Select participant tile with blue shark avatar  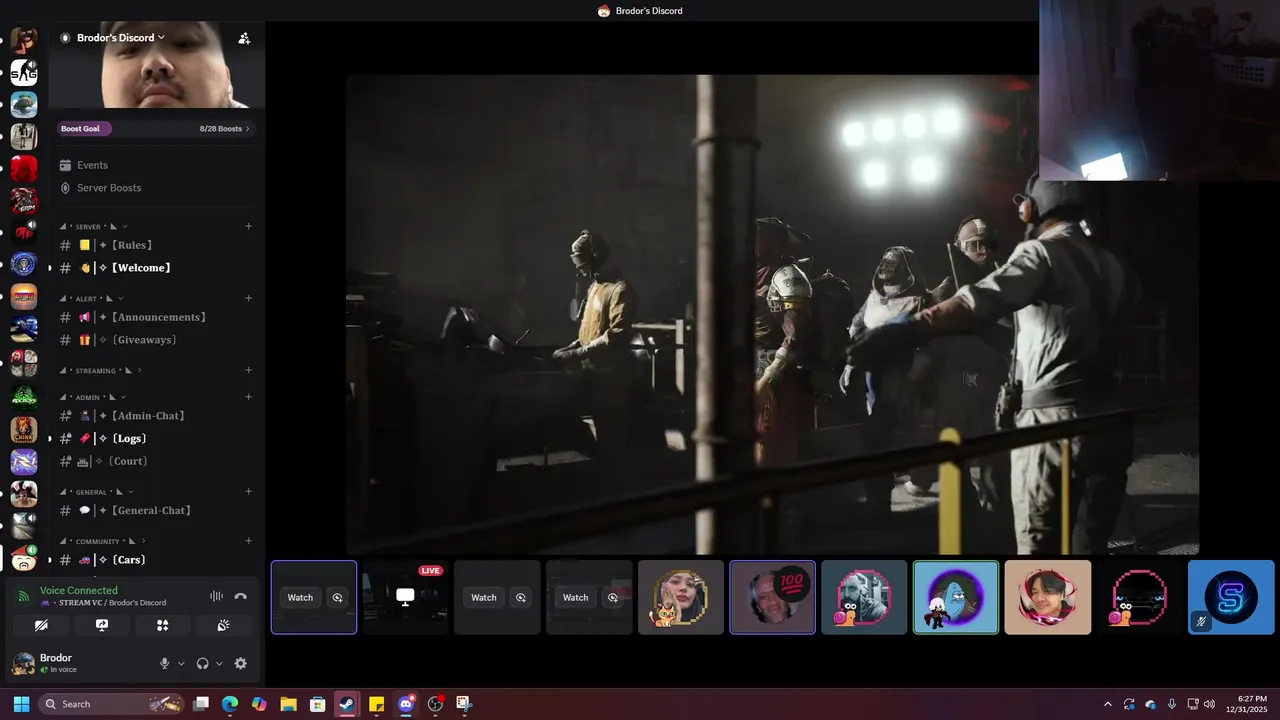(x=956, y=597)
